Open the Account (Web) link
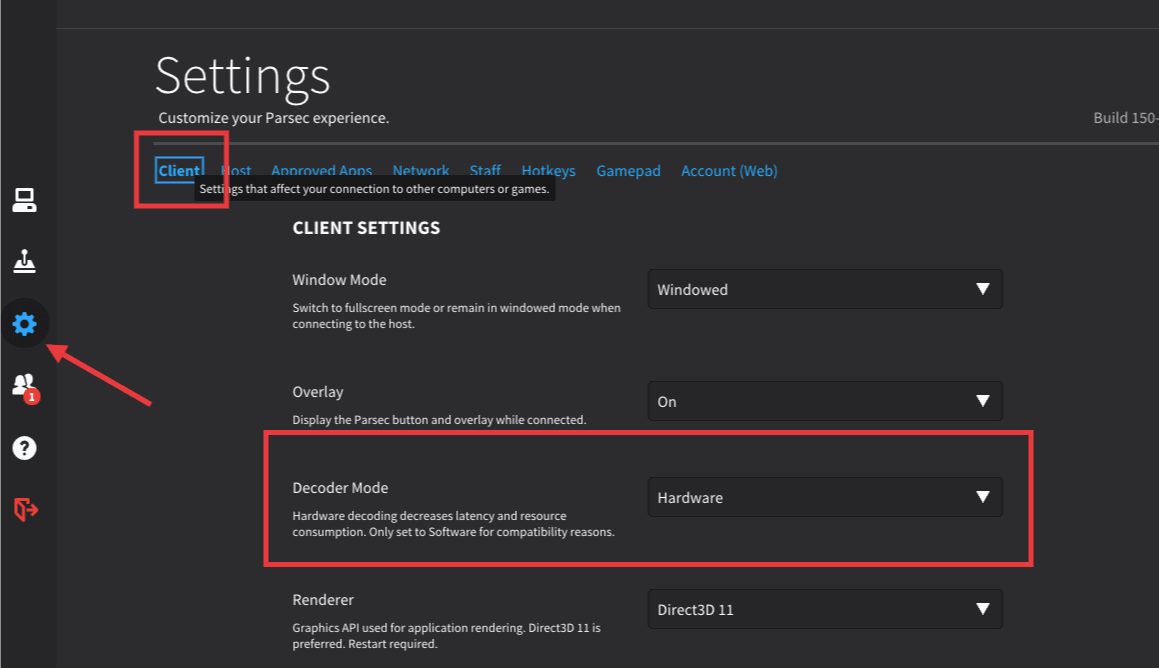 click(728, 171)
